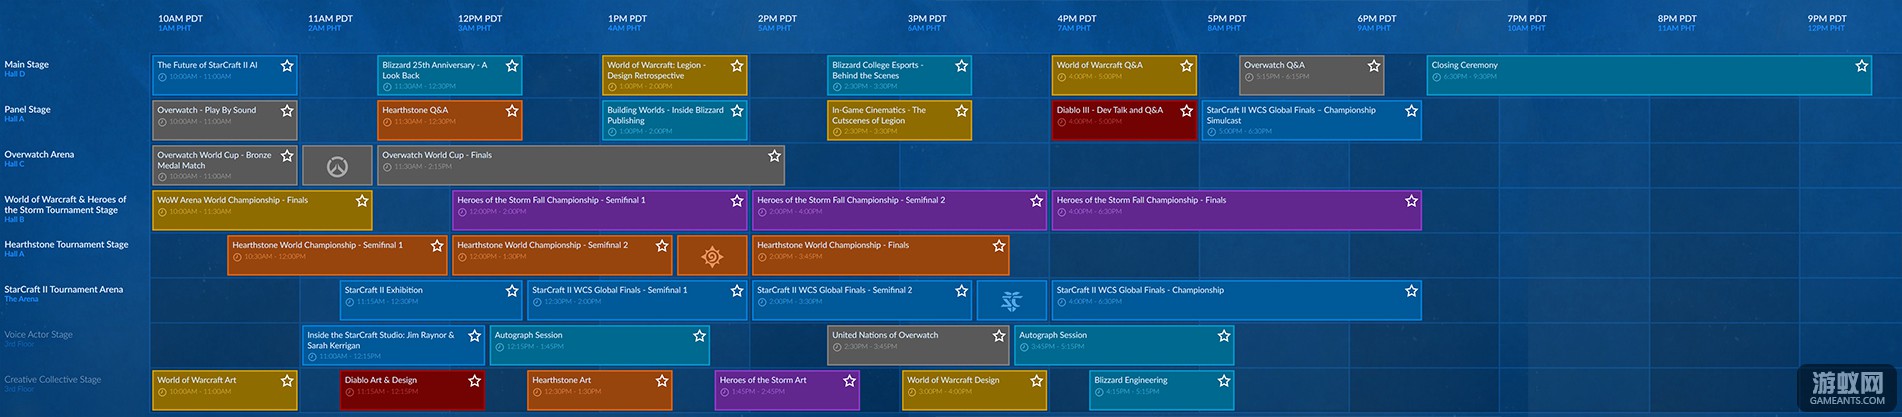Star the World of Warcraft Art session

287,381
